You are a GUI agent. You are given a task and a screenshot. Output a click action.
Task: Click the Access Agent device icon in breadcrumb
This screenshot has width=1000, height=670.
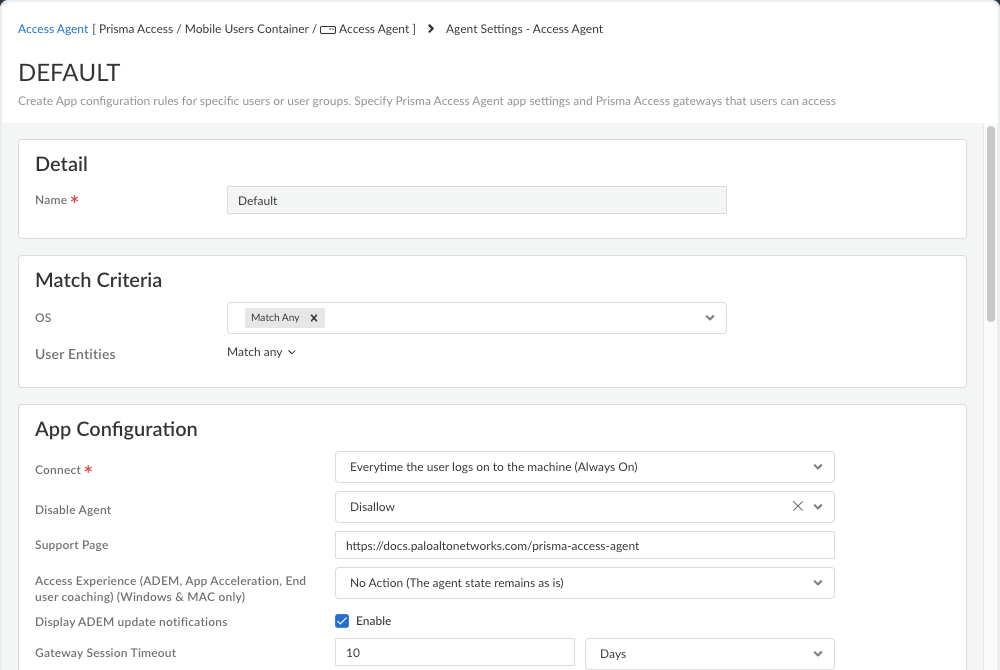(328, 30)
